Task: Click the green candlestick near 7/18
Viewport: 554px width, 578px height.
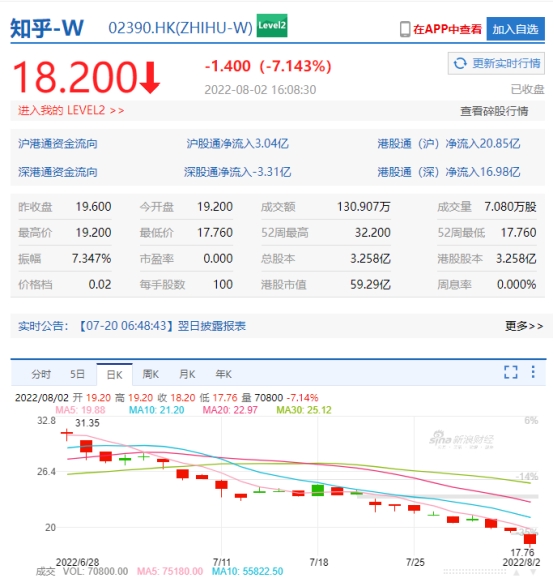Action: pos(318,490)
